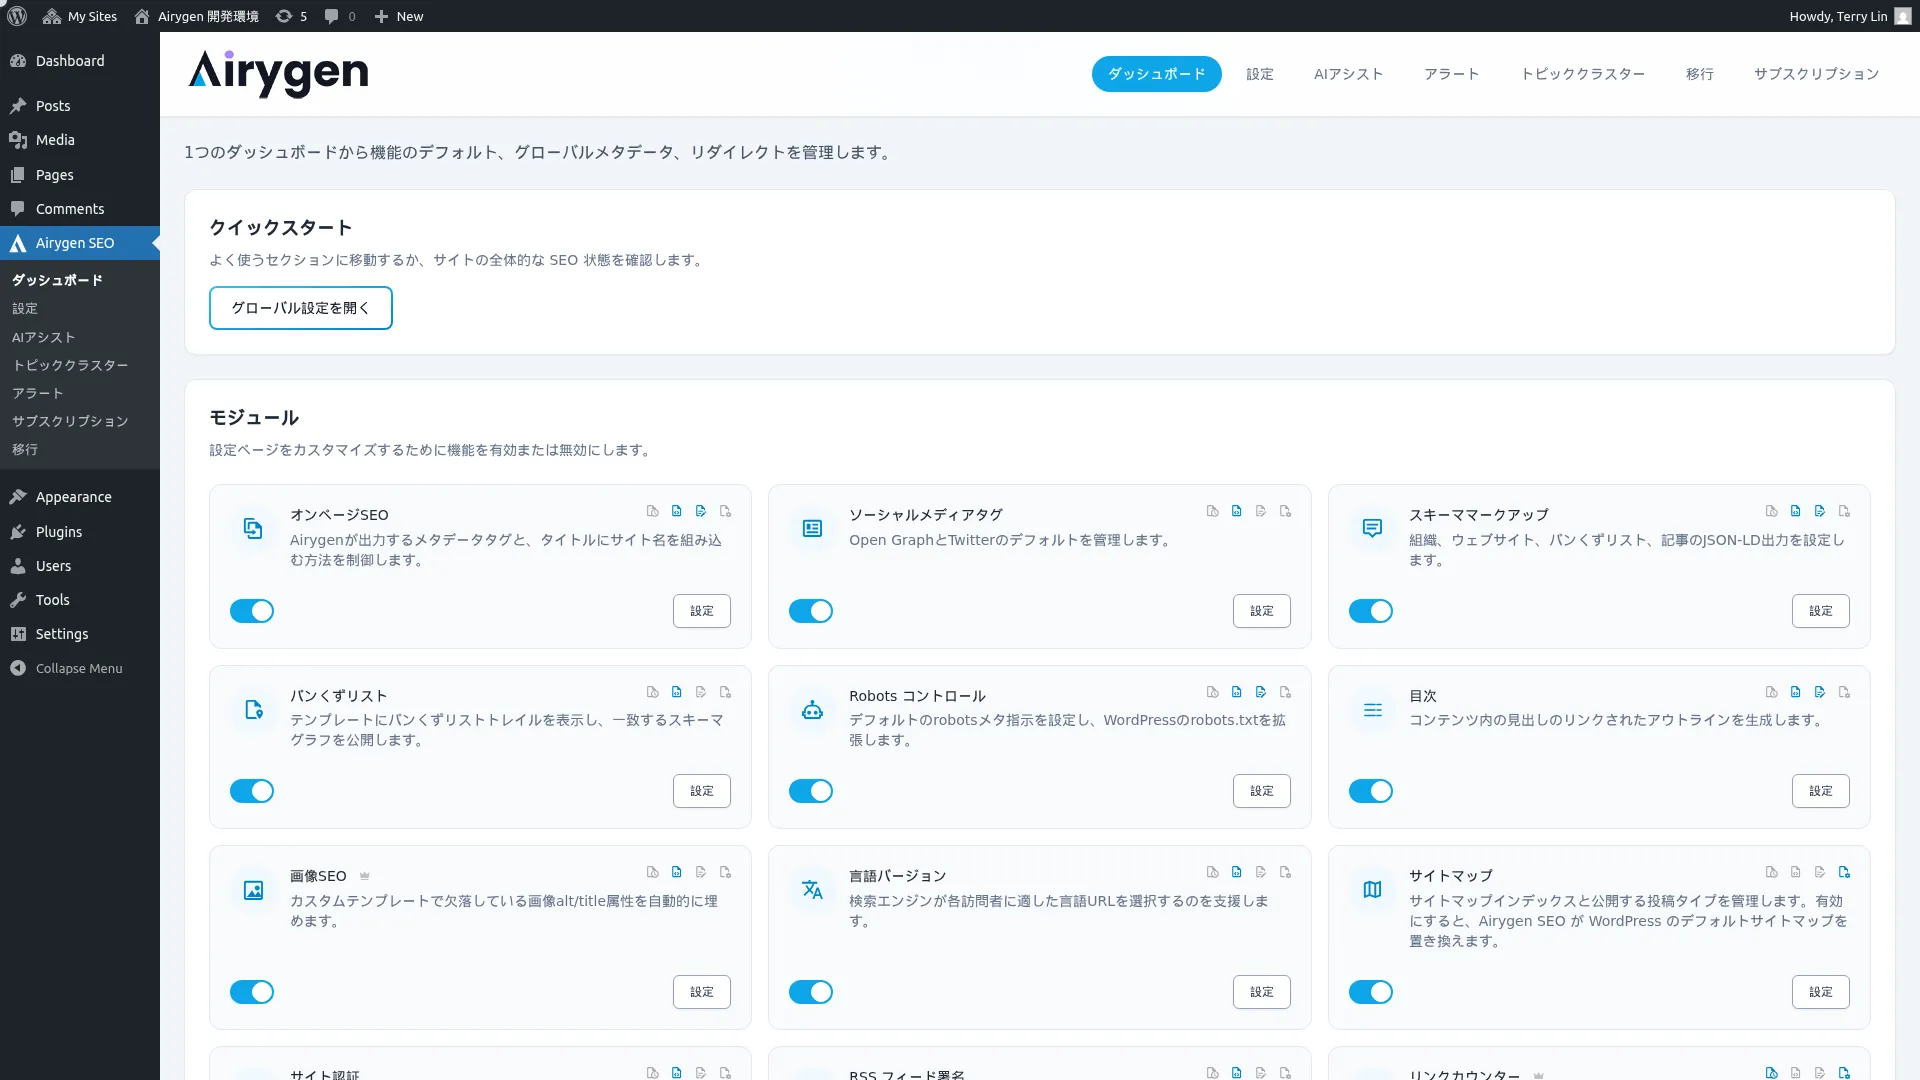Viewport: 1920px width, 1080px height.
Task: Select 設定 in the Airygen top navigation
Action: point(1259,73)
